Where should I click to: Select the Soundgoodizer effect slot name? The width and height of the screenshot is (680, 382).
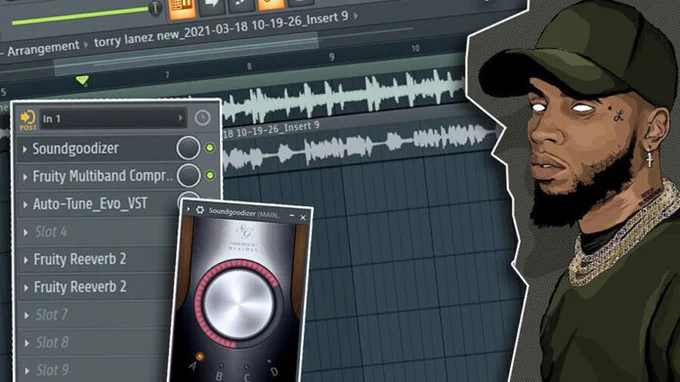pyautogui.click(x=75, y=149)
